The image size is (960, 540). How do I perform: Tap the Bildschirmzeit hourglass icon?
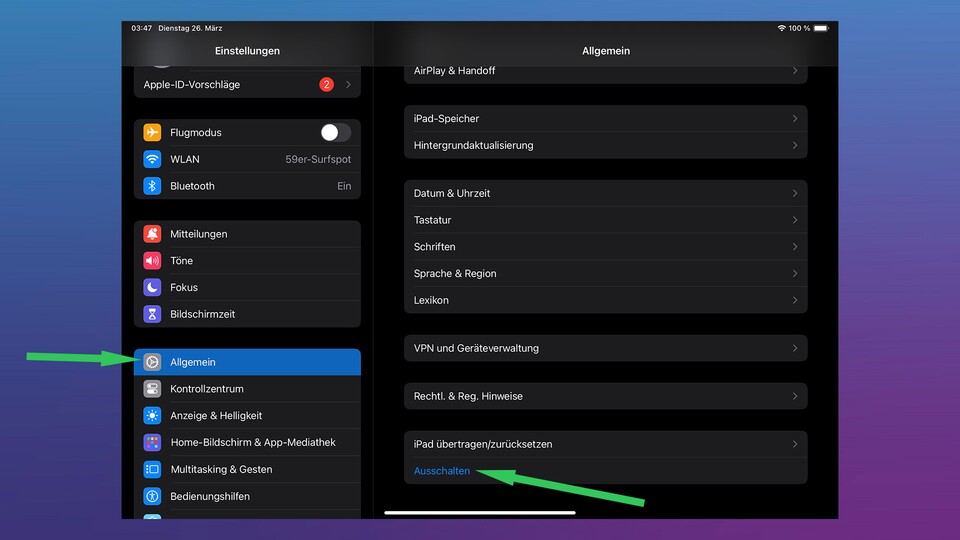152,314
